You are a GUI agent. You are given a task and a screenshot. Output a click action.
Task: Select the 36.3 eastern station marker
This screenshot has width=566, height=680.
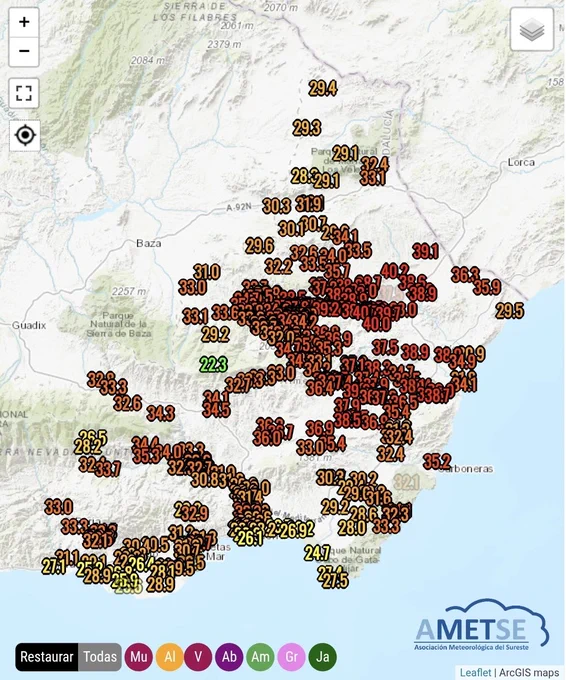click(x=465, y=275)
